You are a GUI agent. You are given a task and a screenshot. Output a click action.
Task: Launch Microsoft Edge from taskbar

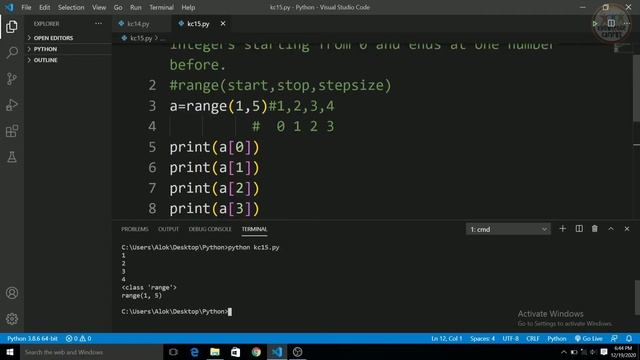[x=194, y=352]
